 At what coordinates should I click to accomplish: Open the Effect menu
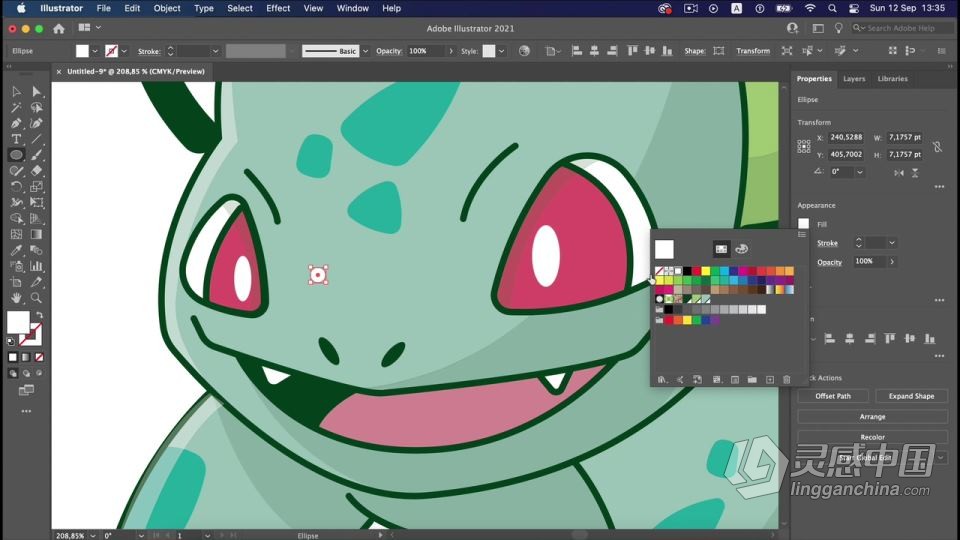(278, 9)
